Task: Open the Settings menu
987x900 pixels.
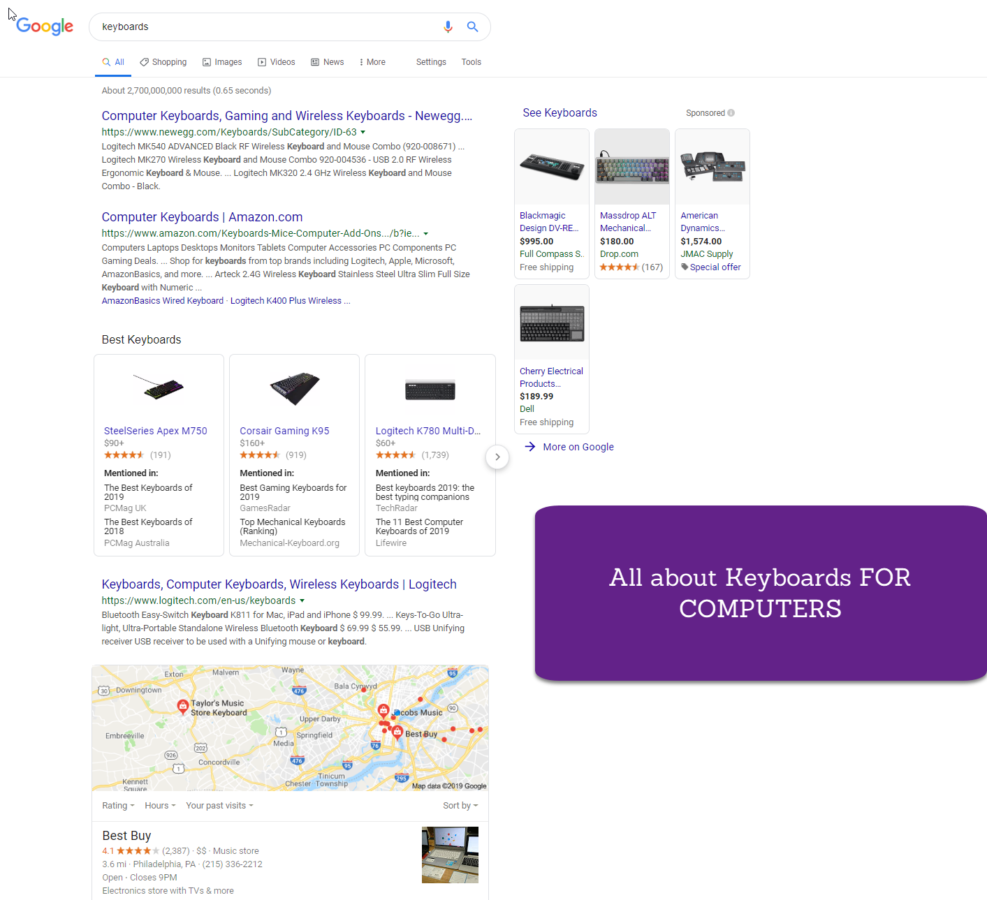Action: point(431,62)
